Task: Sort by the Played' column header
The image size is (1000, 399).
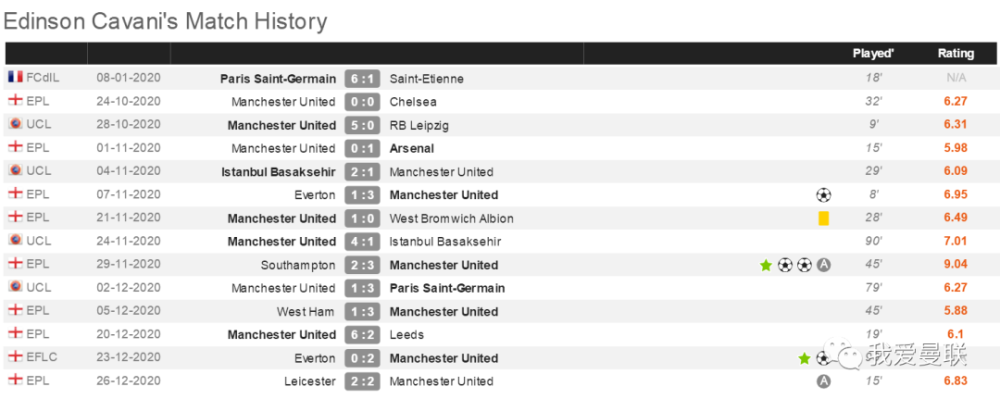Action: point(873,54)
